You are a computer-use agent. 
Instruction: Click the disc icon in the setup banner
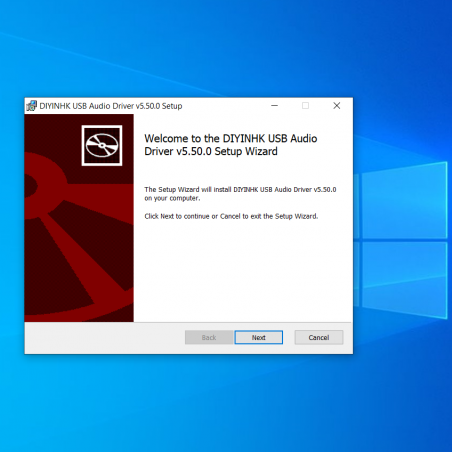tap(102, 145)
